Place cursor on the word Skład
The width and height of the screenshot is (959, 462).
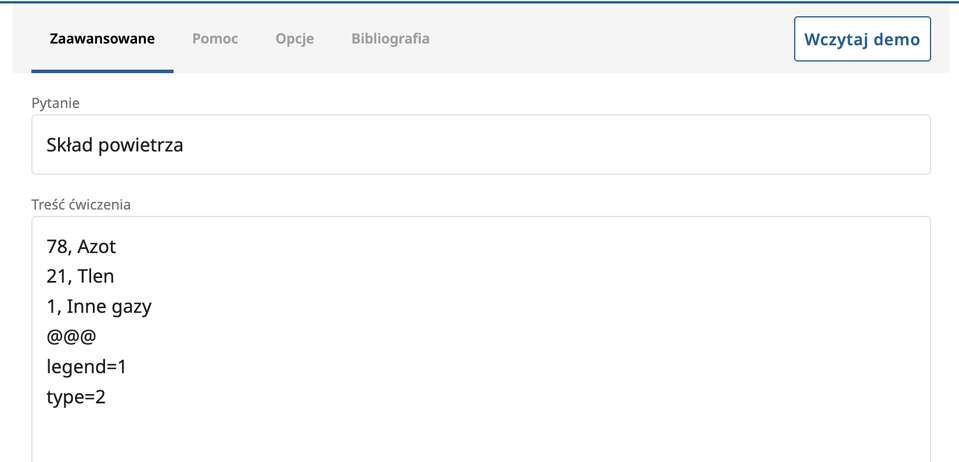pyautogui.click(x=71, y=146)
